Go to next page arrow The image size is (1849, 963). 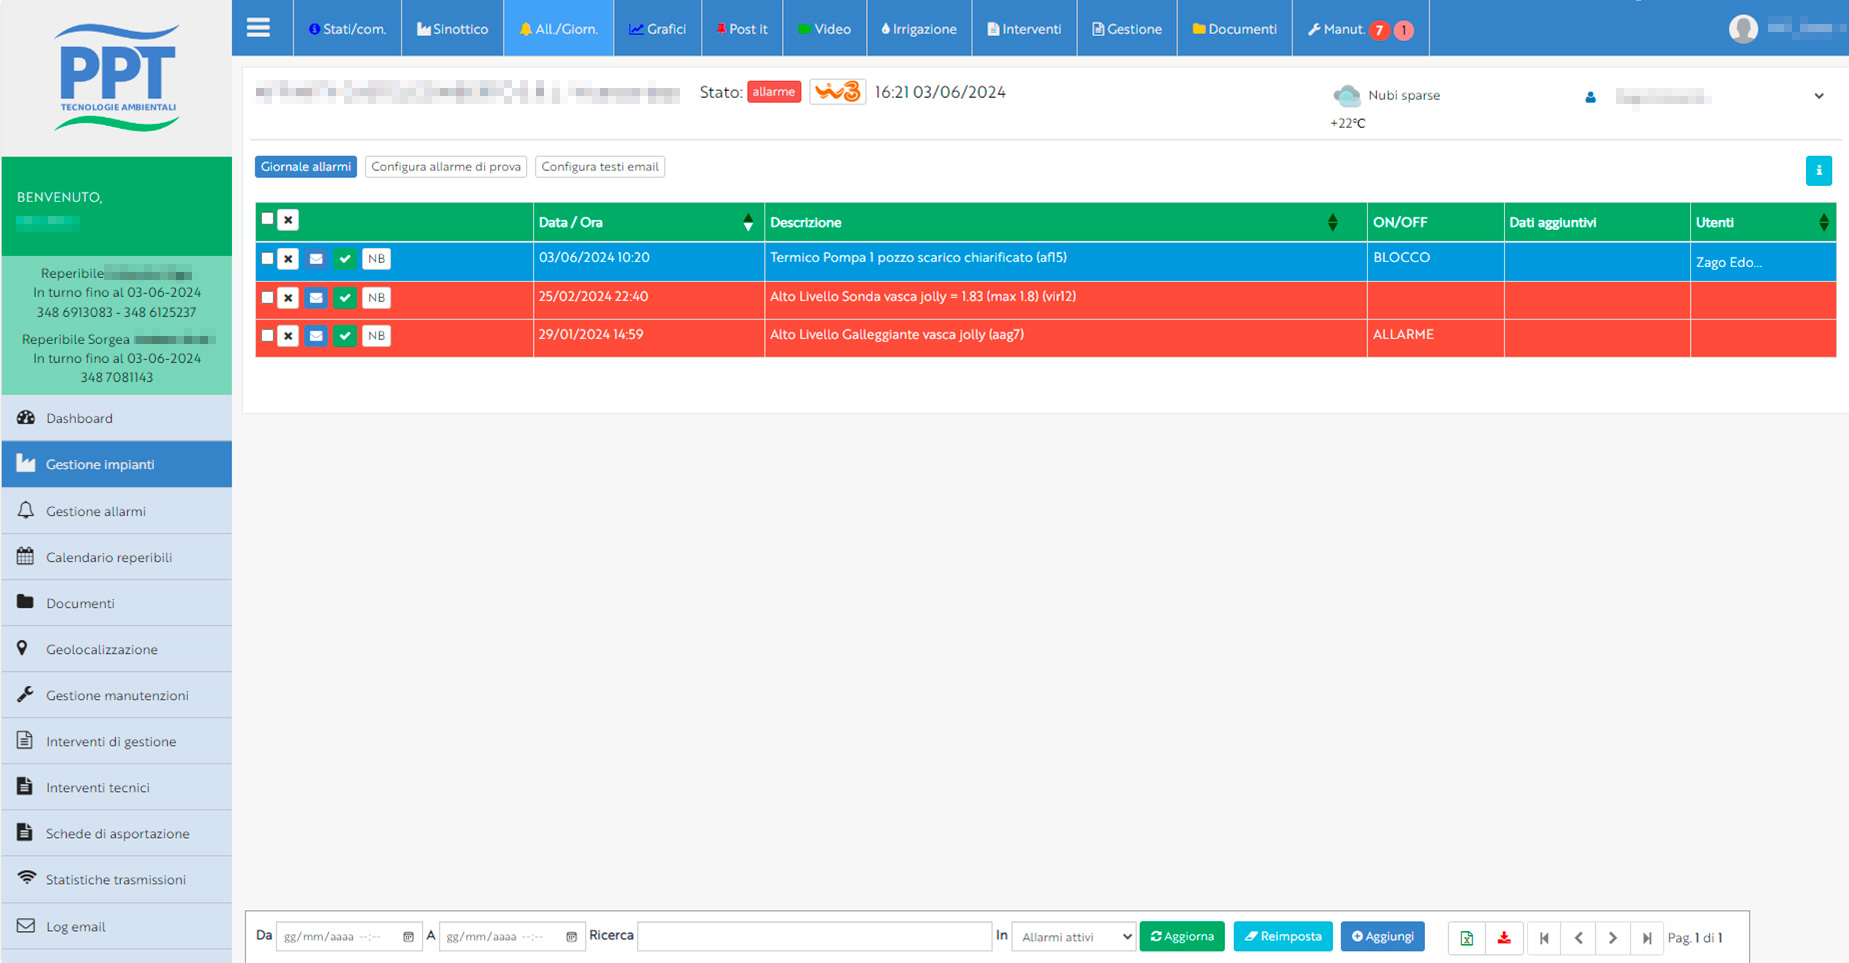point(1612,938)
